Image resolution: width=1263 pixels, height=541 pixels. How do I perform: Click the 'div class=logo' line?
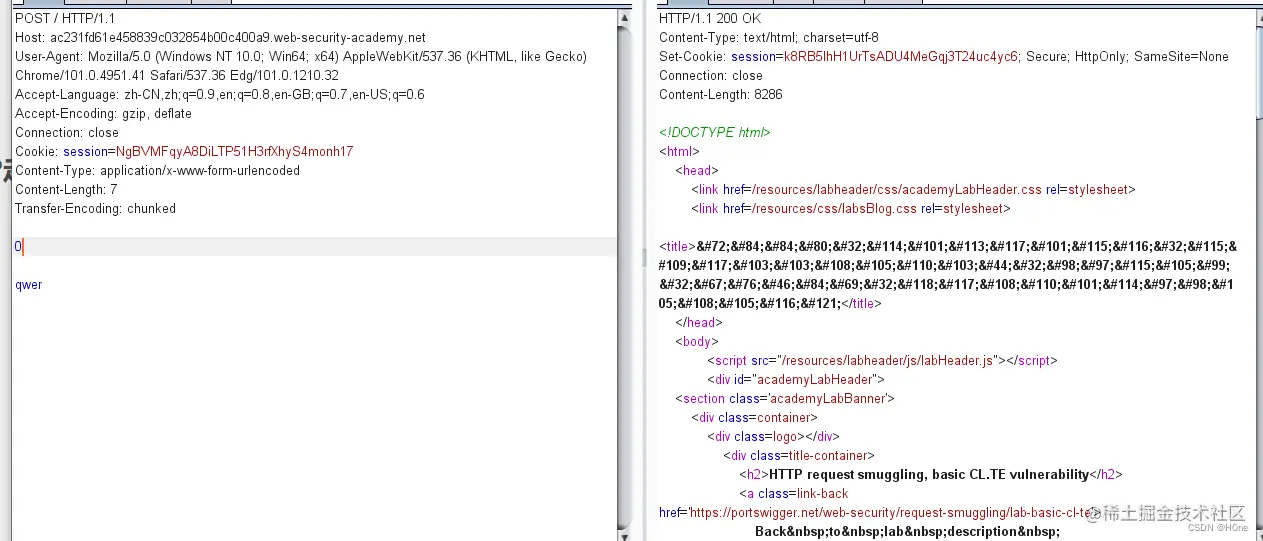pyautogui.click(x=774, y=436)
